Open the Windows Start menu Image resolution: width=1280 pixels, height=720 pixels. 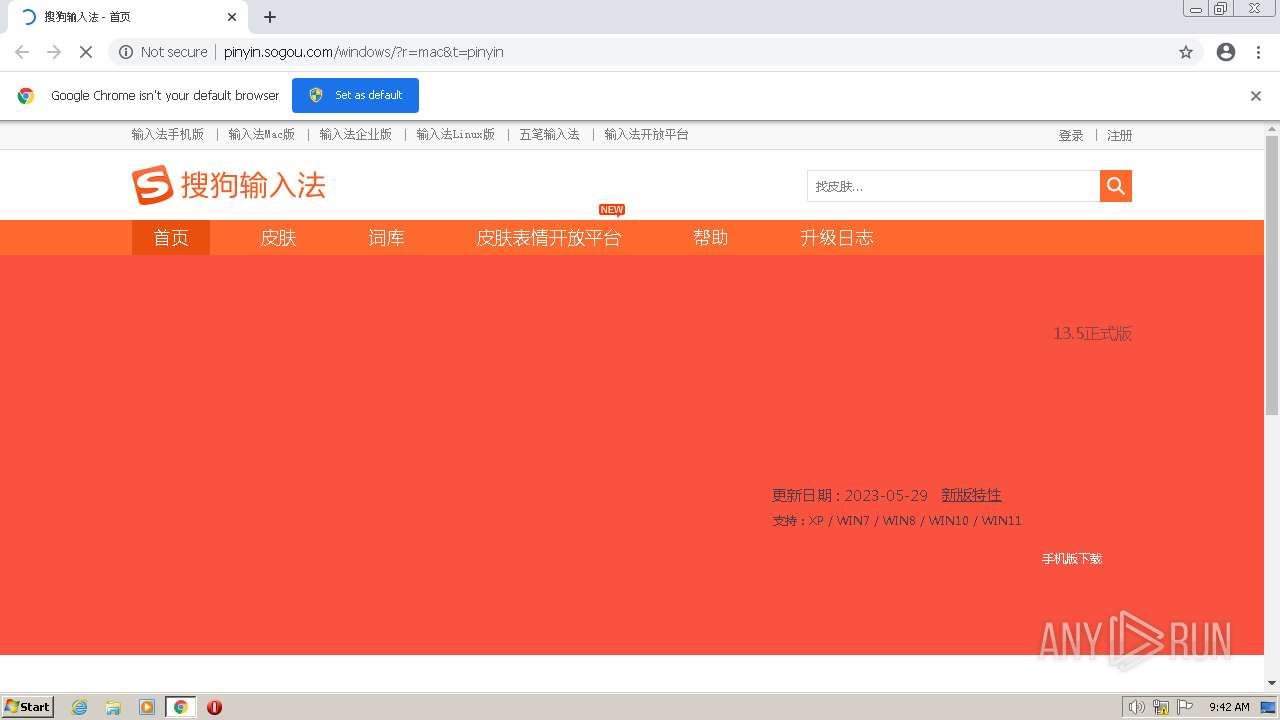tap(28, 707)
